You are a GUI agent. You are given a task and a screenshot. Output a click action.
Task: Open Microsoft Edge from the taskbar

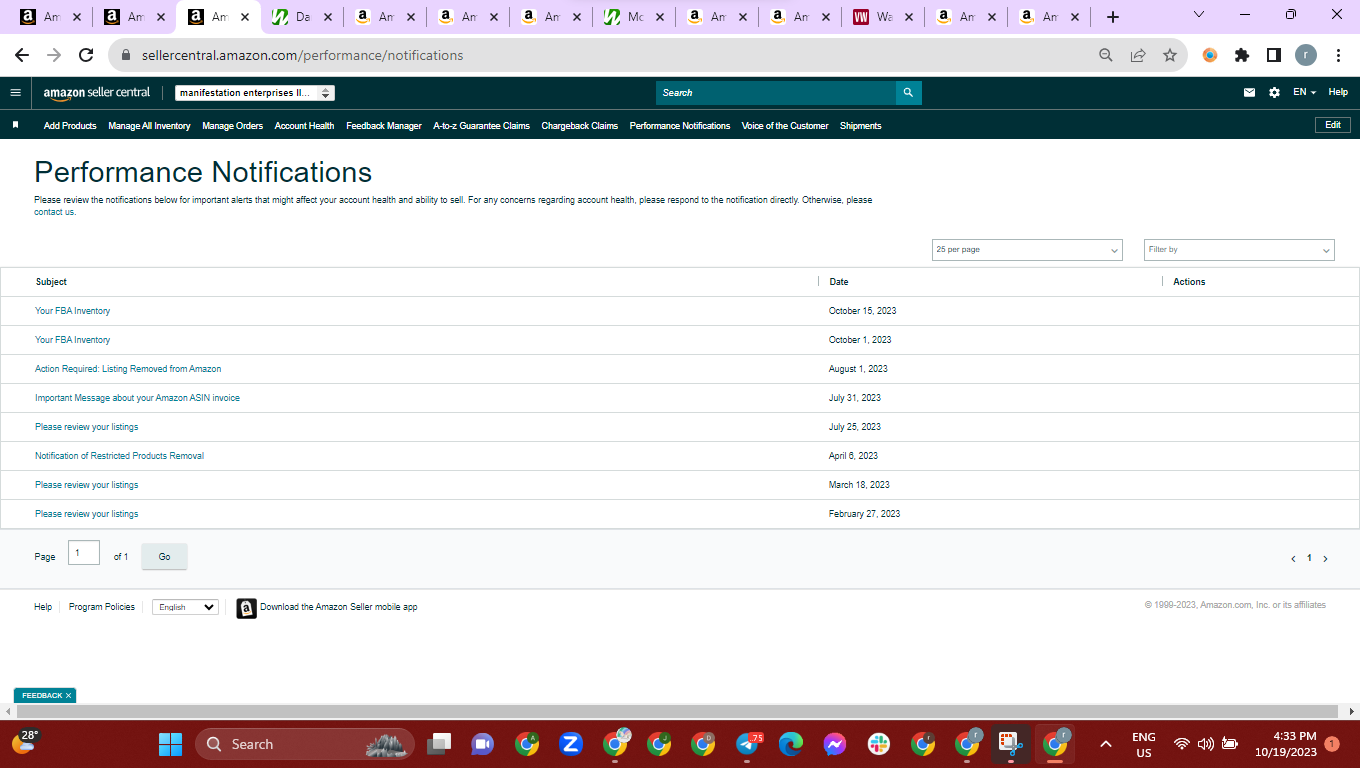pos(791,744)
